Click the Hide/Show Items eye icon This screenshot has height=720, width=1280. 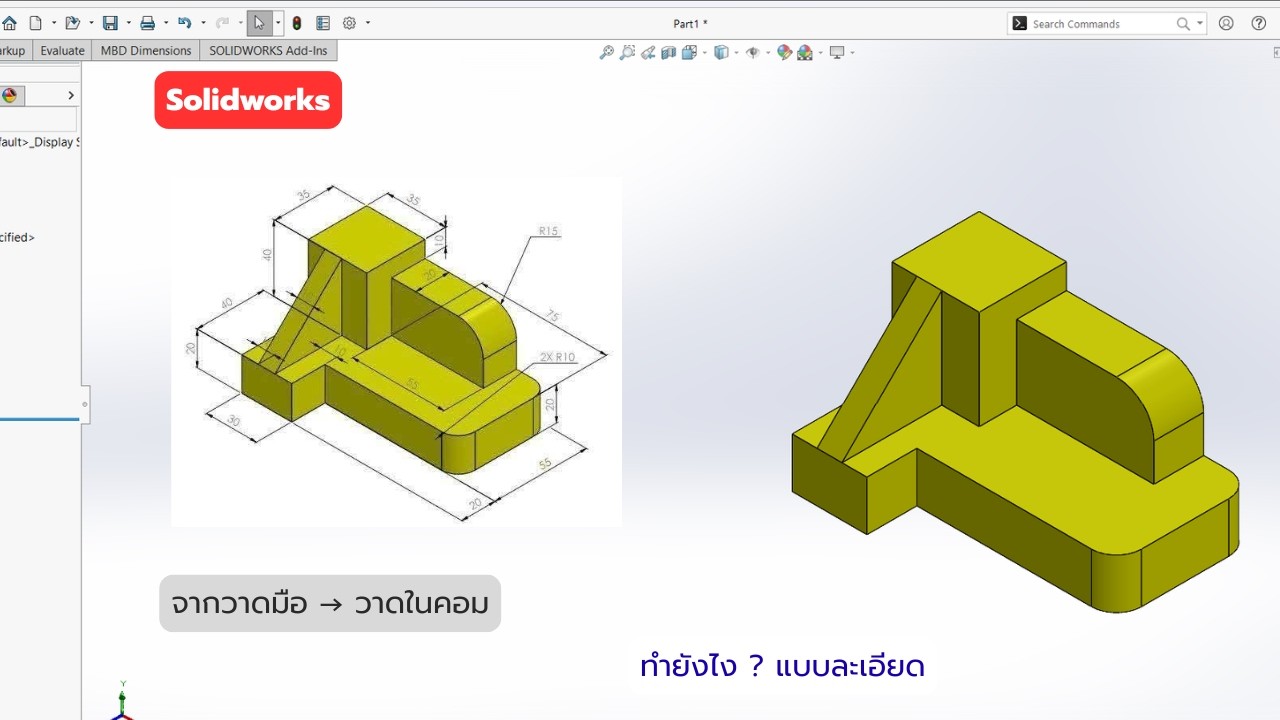tap(752, 53)
